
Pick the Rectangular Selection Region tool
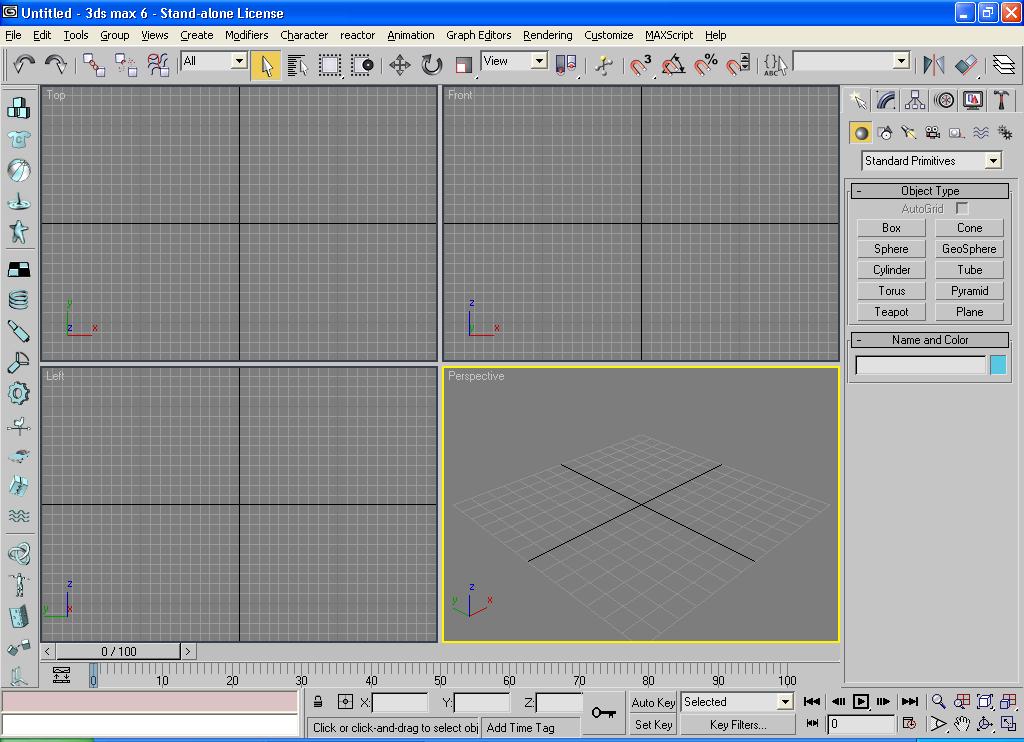click(x=330, y=65)
